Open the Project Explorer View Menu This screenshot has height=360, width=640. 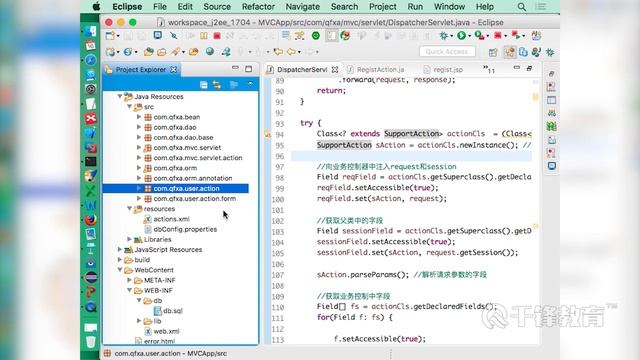coord(250,84)
